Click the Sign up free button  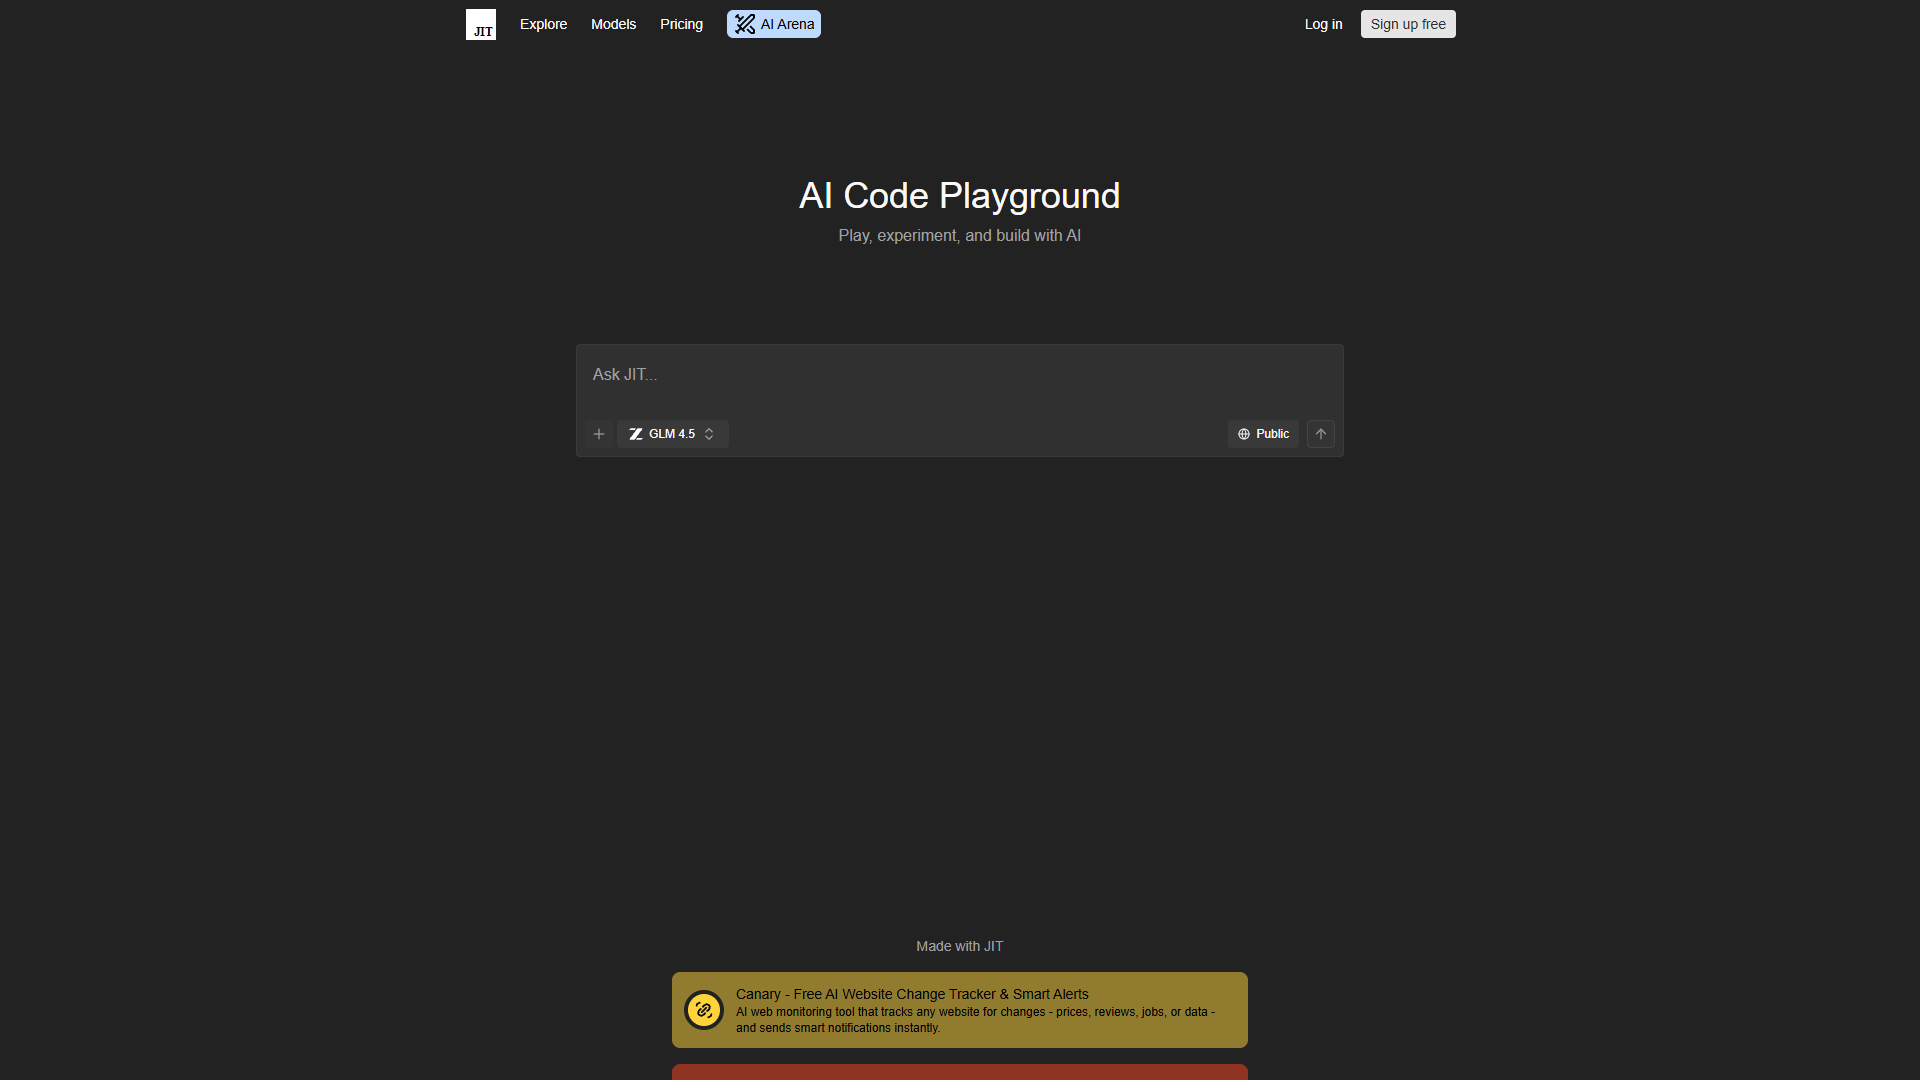click(x=1408, y=24)
